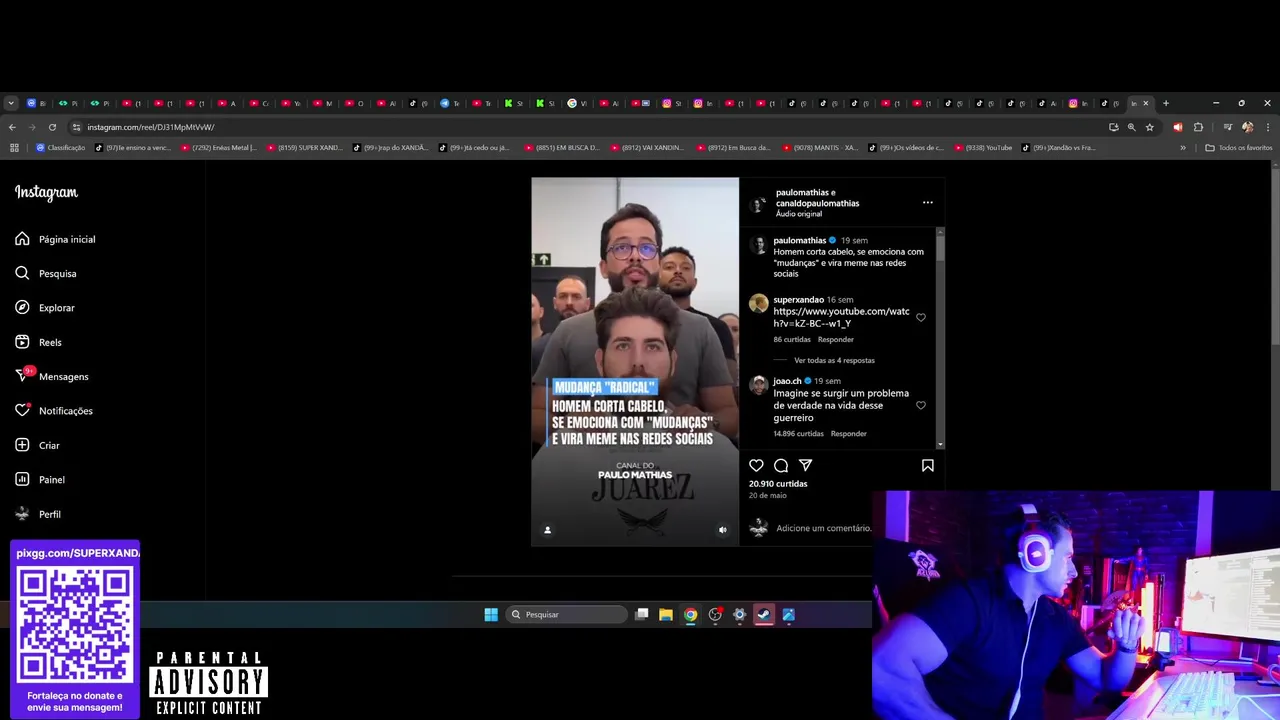1280x720 pixels.
Task: Like joao.ch's comment
Action: click(x=921, y=405)
